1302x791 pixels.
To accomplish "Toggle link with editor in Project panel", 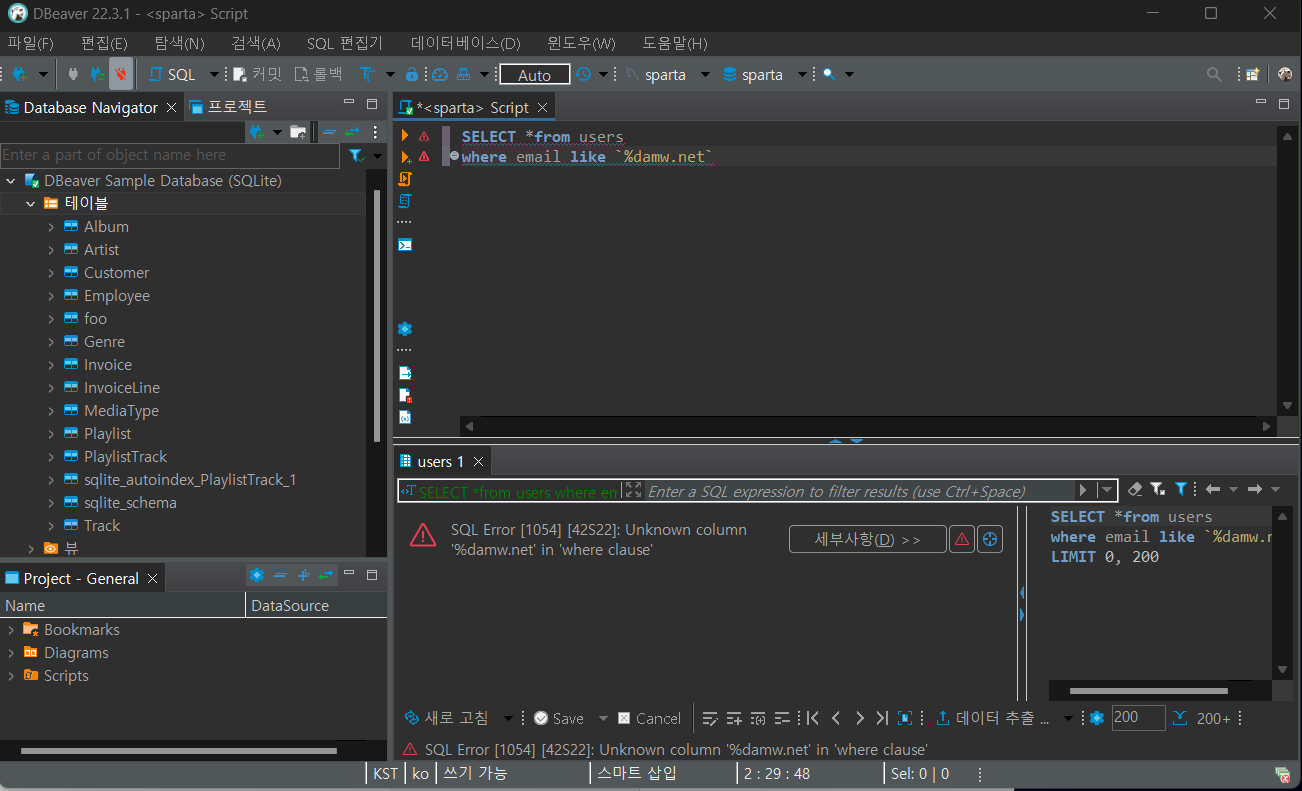I will pyautogui.click(x=326, y=575).
